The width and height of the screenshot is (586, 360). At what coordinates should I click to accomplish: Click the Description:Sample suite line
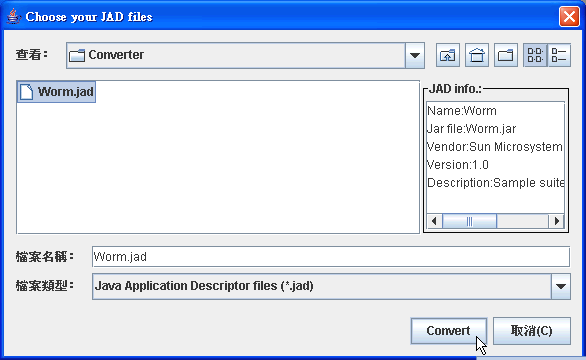pyautogui.click(x=496, y=183)
